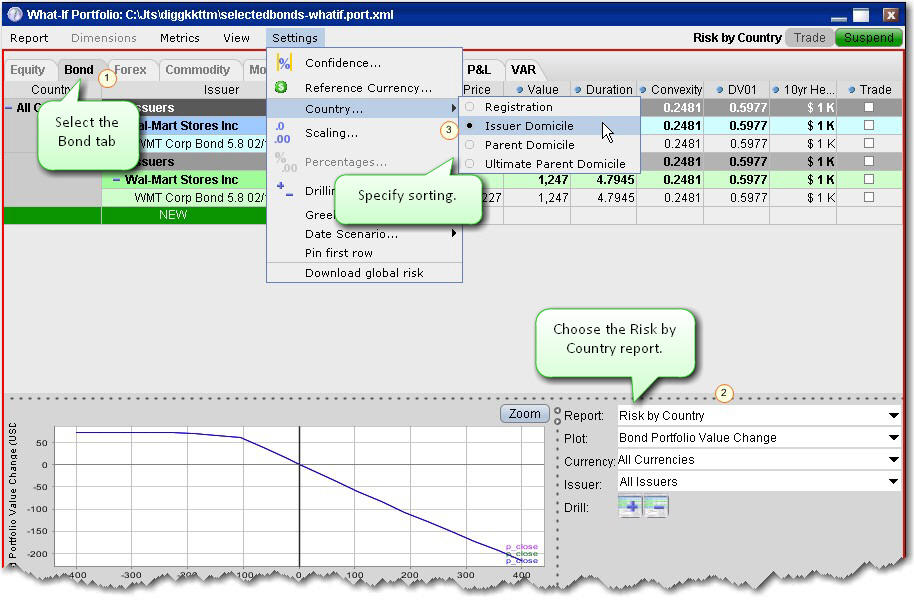This screenshot has width=914, height=603.
Task: Choose the Parent Domicile radio option
Action: (x=470, y=145)
